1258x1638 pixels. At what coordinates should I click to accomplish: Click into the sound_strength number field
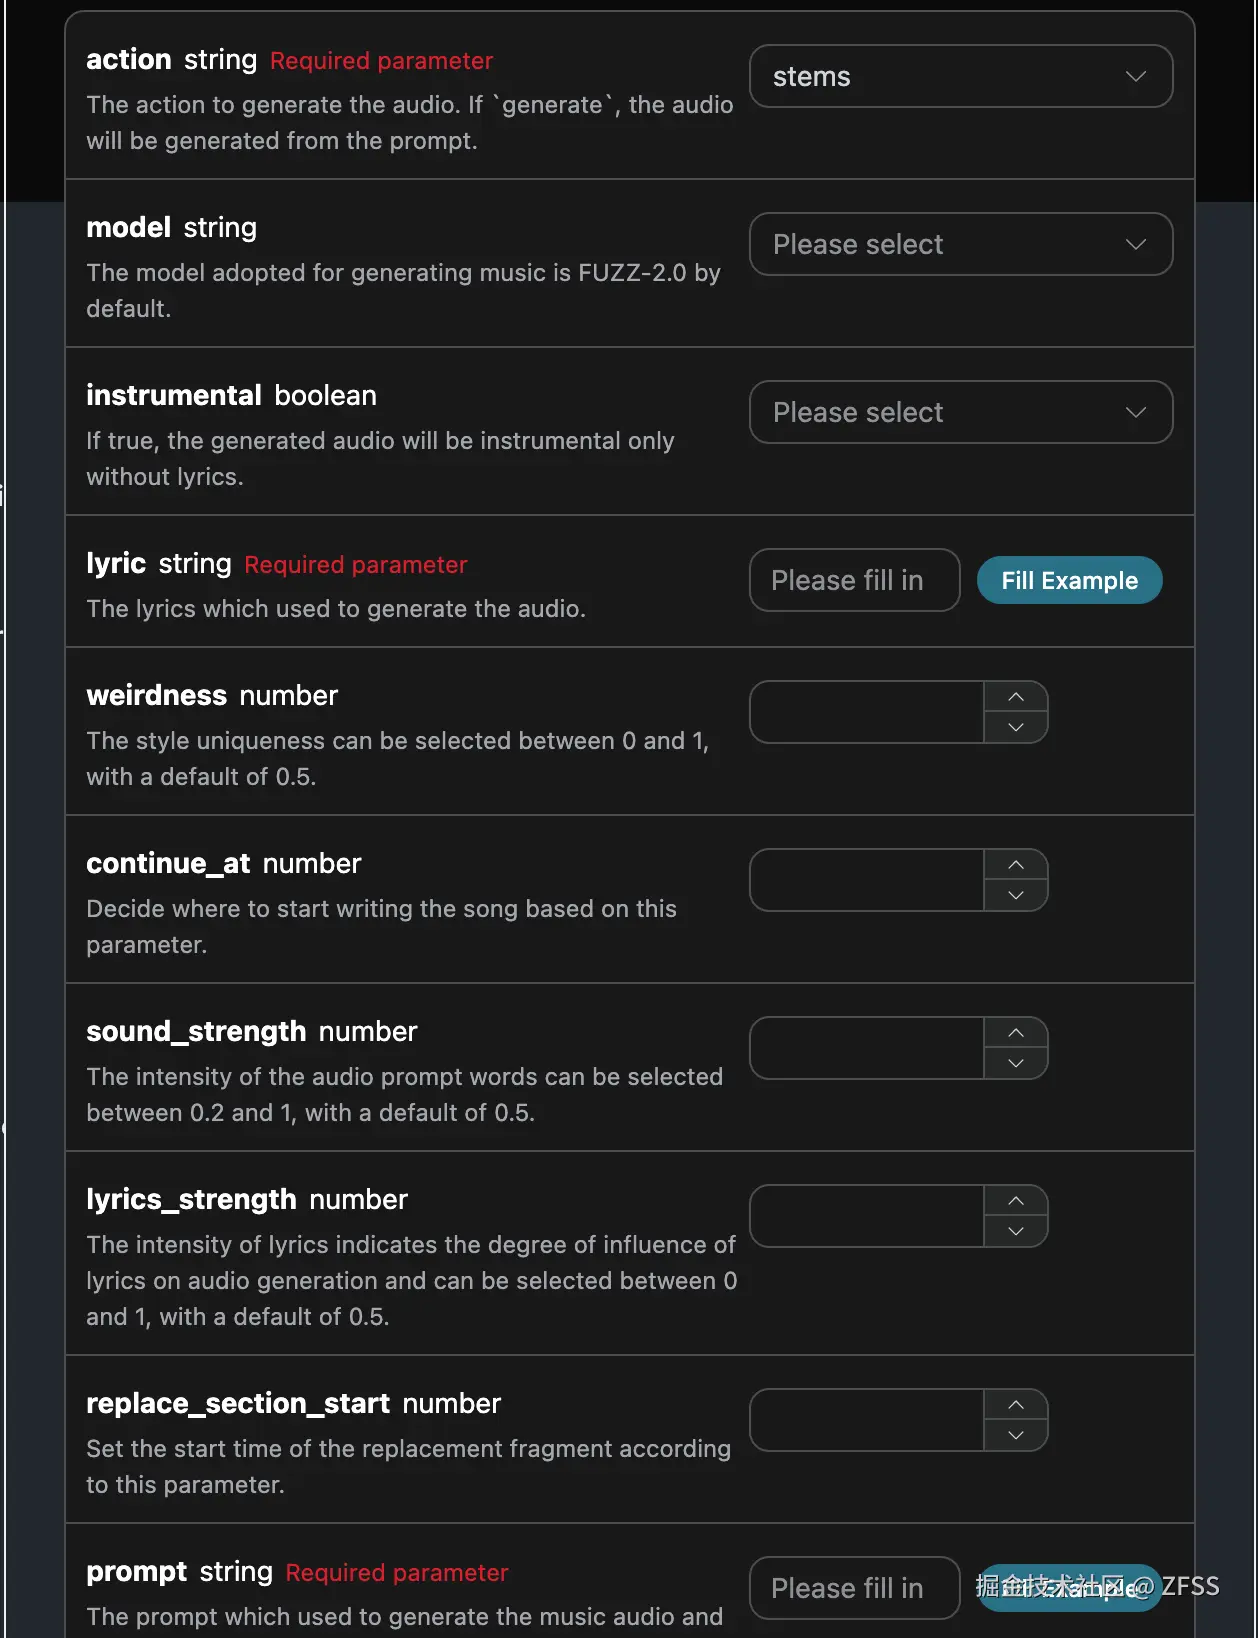click(x=867, y=1048)
